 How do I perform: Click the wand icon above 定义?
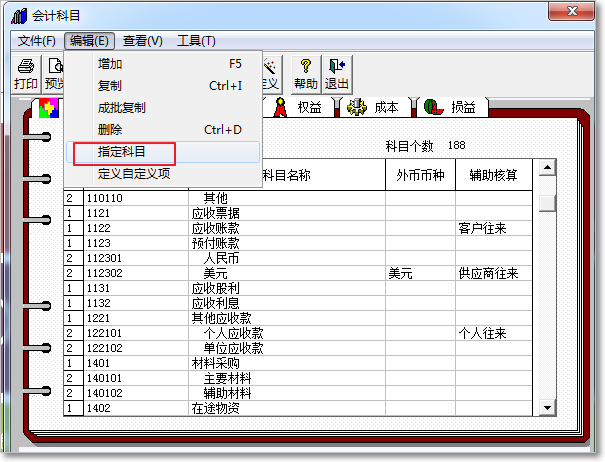coord(269,66)
